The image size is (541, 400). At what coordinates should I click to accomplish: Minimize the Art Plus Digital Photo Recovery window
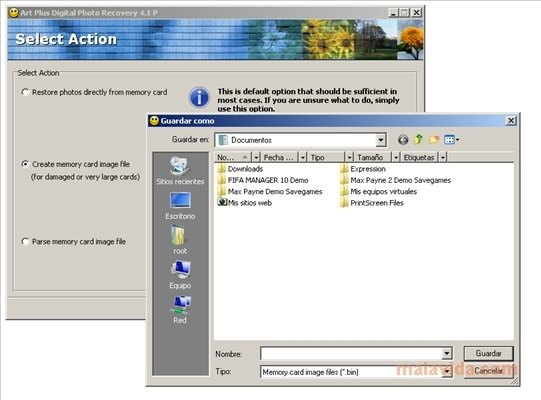tap(393, 13)
